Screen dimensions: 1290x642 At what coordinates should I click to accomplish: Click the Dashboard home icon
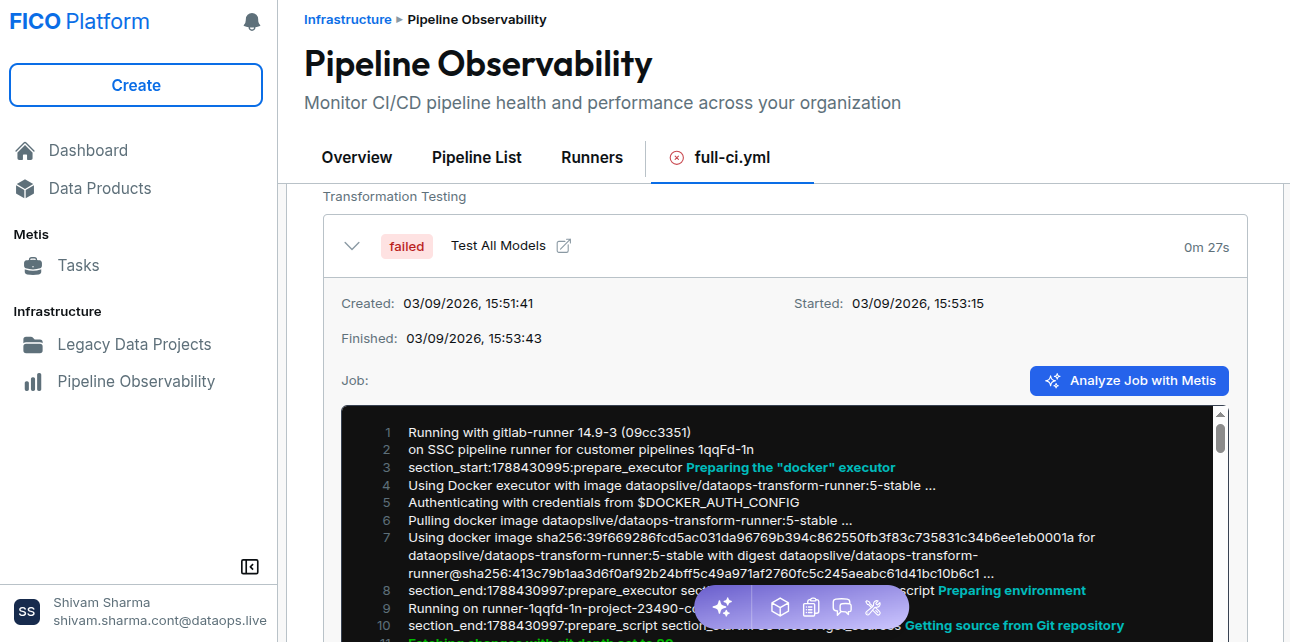pyautogui.click(x=26, y=151)
